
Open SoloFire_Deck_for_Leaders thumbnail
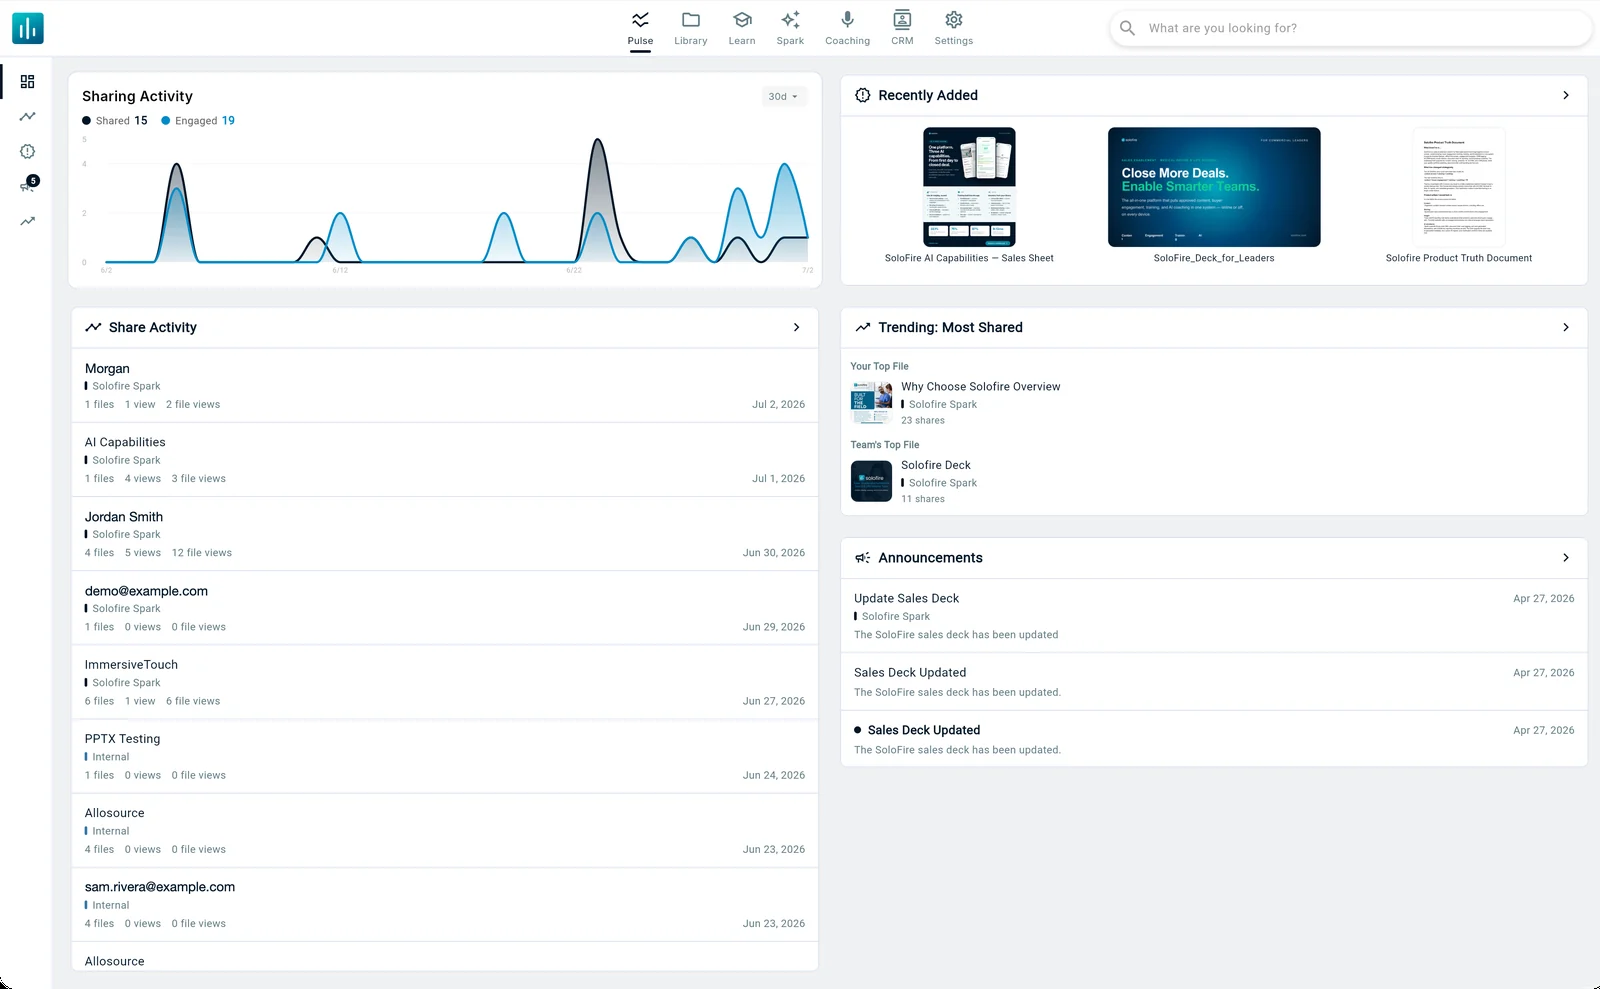[1214, 187]
